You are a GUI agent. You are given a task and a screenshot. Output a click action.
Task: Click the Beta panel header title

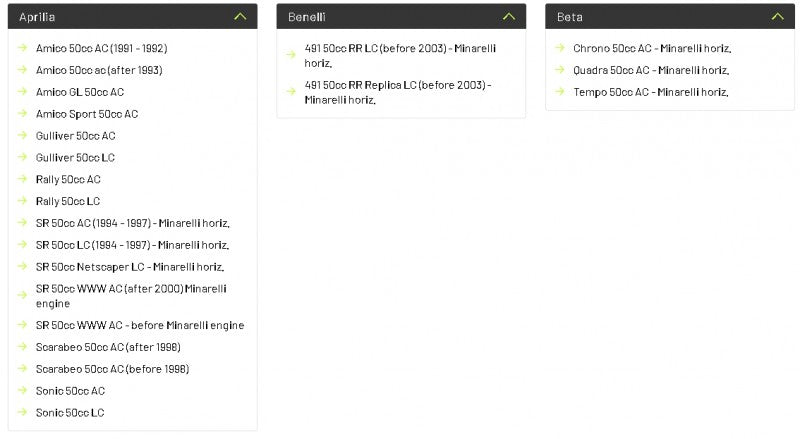pyautogui.click(x=570, y=17)
